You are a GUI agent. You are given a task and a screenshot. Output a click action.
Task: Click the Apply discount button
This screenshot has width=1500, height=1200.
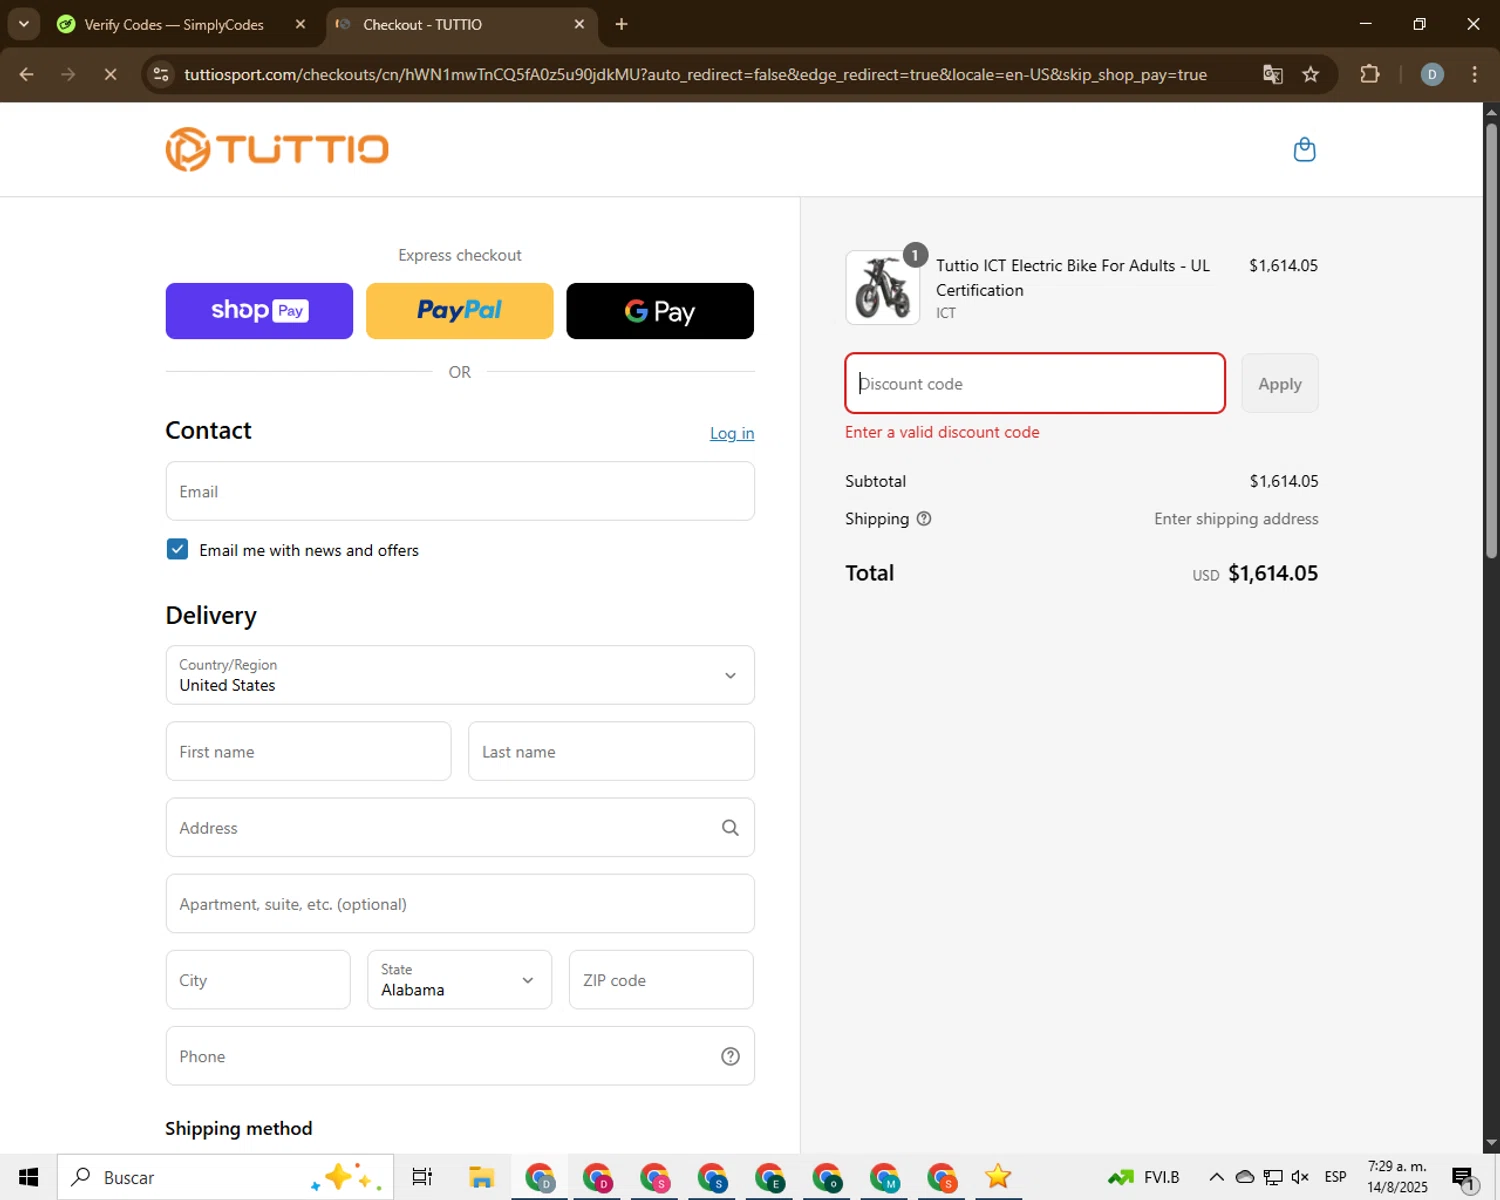click(1280, 383)
